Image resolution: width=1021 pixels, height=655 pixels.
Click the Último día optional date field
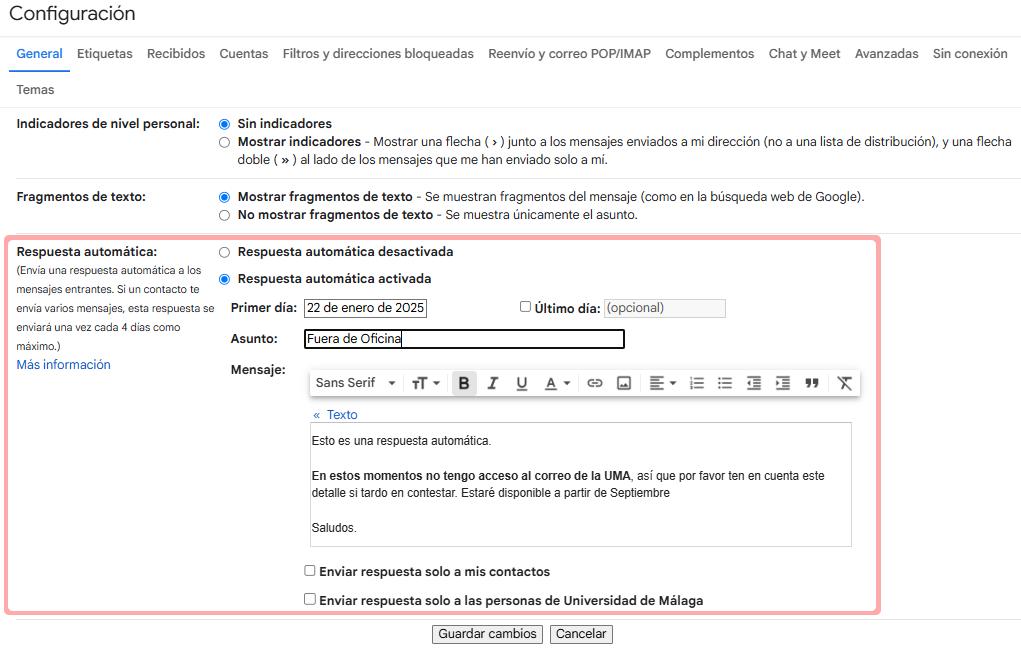(665, 308)
